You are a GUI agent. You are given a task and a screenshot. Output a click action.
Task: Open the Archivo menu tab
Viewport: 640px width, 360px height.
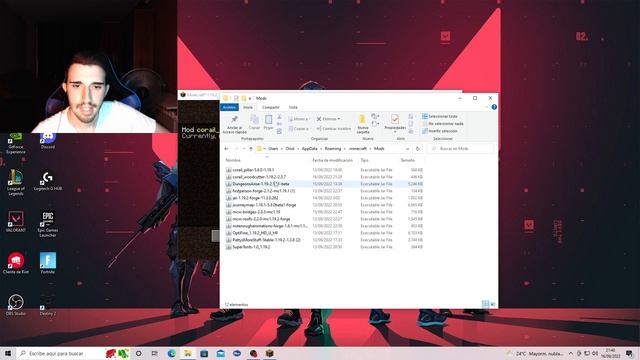click(229, 107)
